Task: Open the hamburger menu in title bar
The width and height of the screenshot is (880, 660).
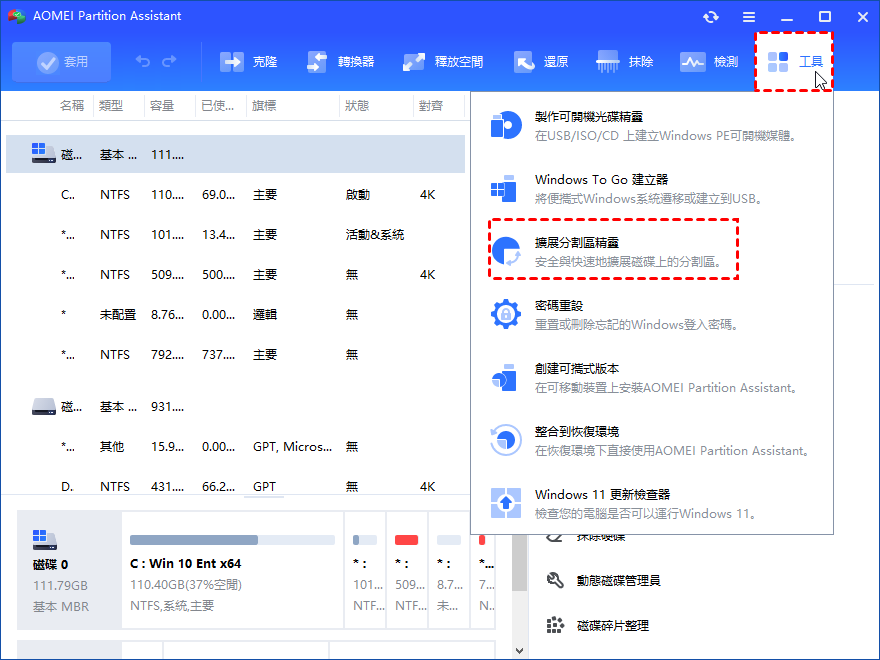Action: pos(749,17)
